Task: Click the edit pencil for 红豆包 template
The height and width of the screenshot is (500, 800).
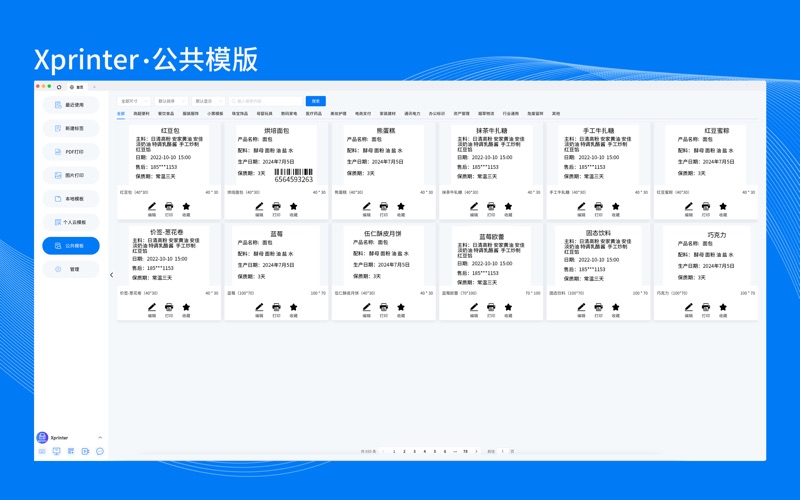Action: pyautogui.click(x=152, y=207)
